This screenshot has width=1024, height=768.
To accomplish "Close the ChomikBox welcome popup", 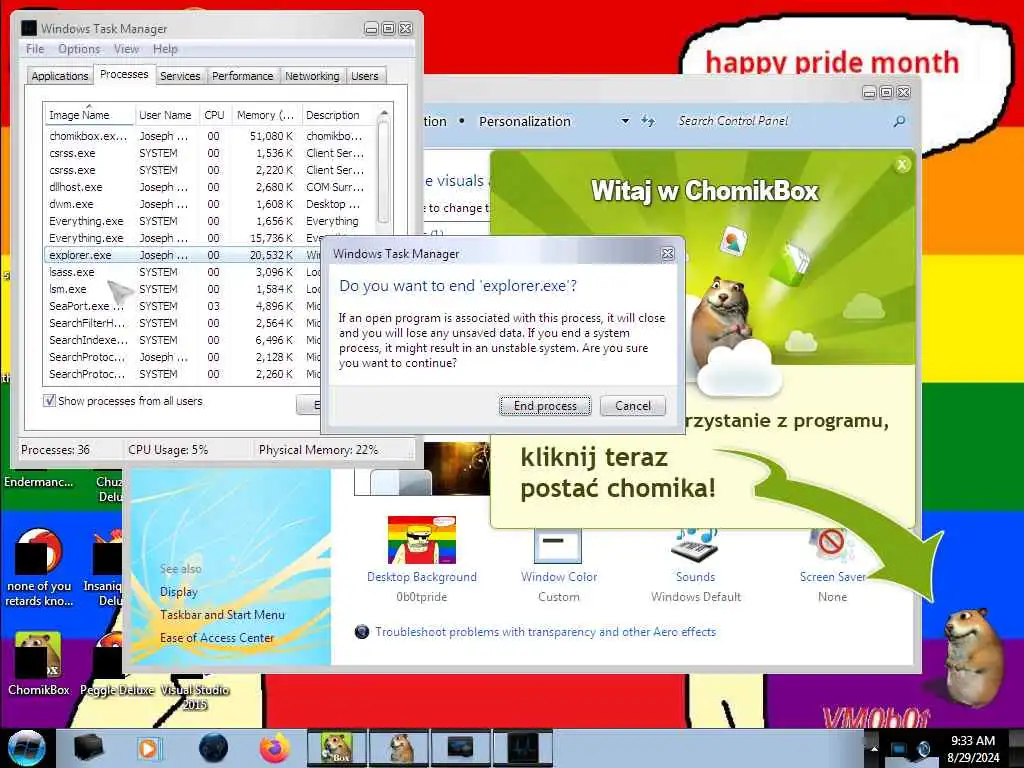I will tap(902, 165).
